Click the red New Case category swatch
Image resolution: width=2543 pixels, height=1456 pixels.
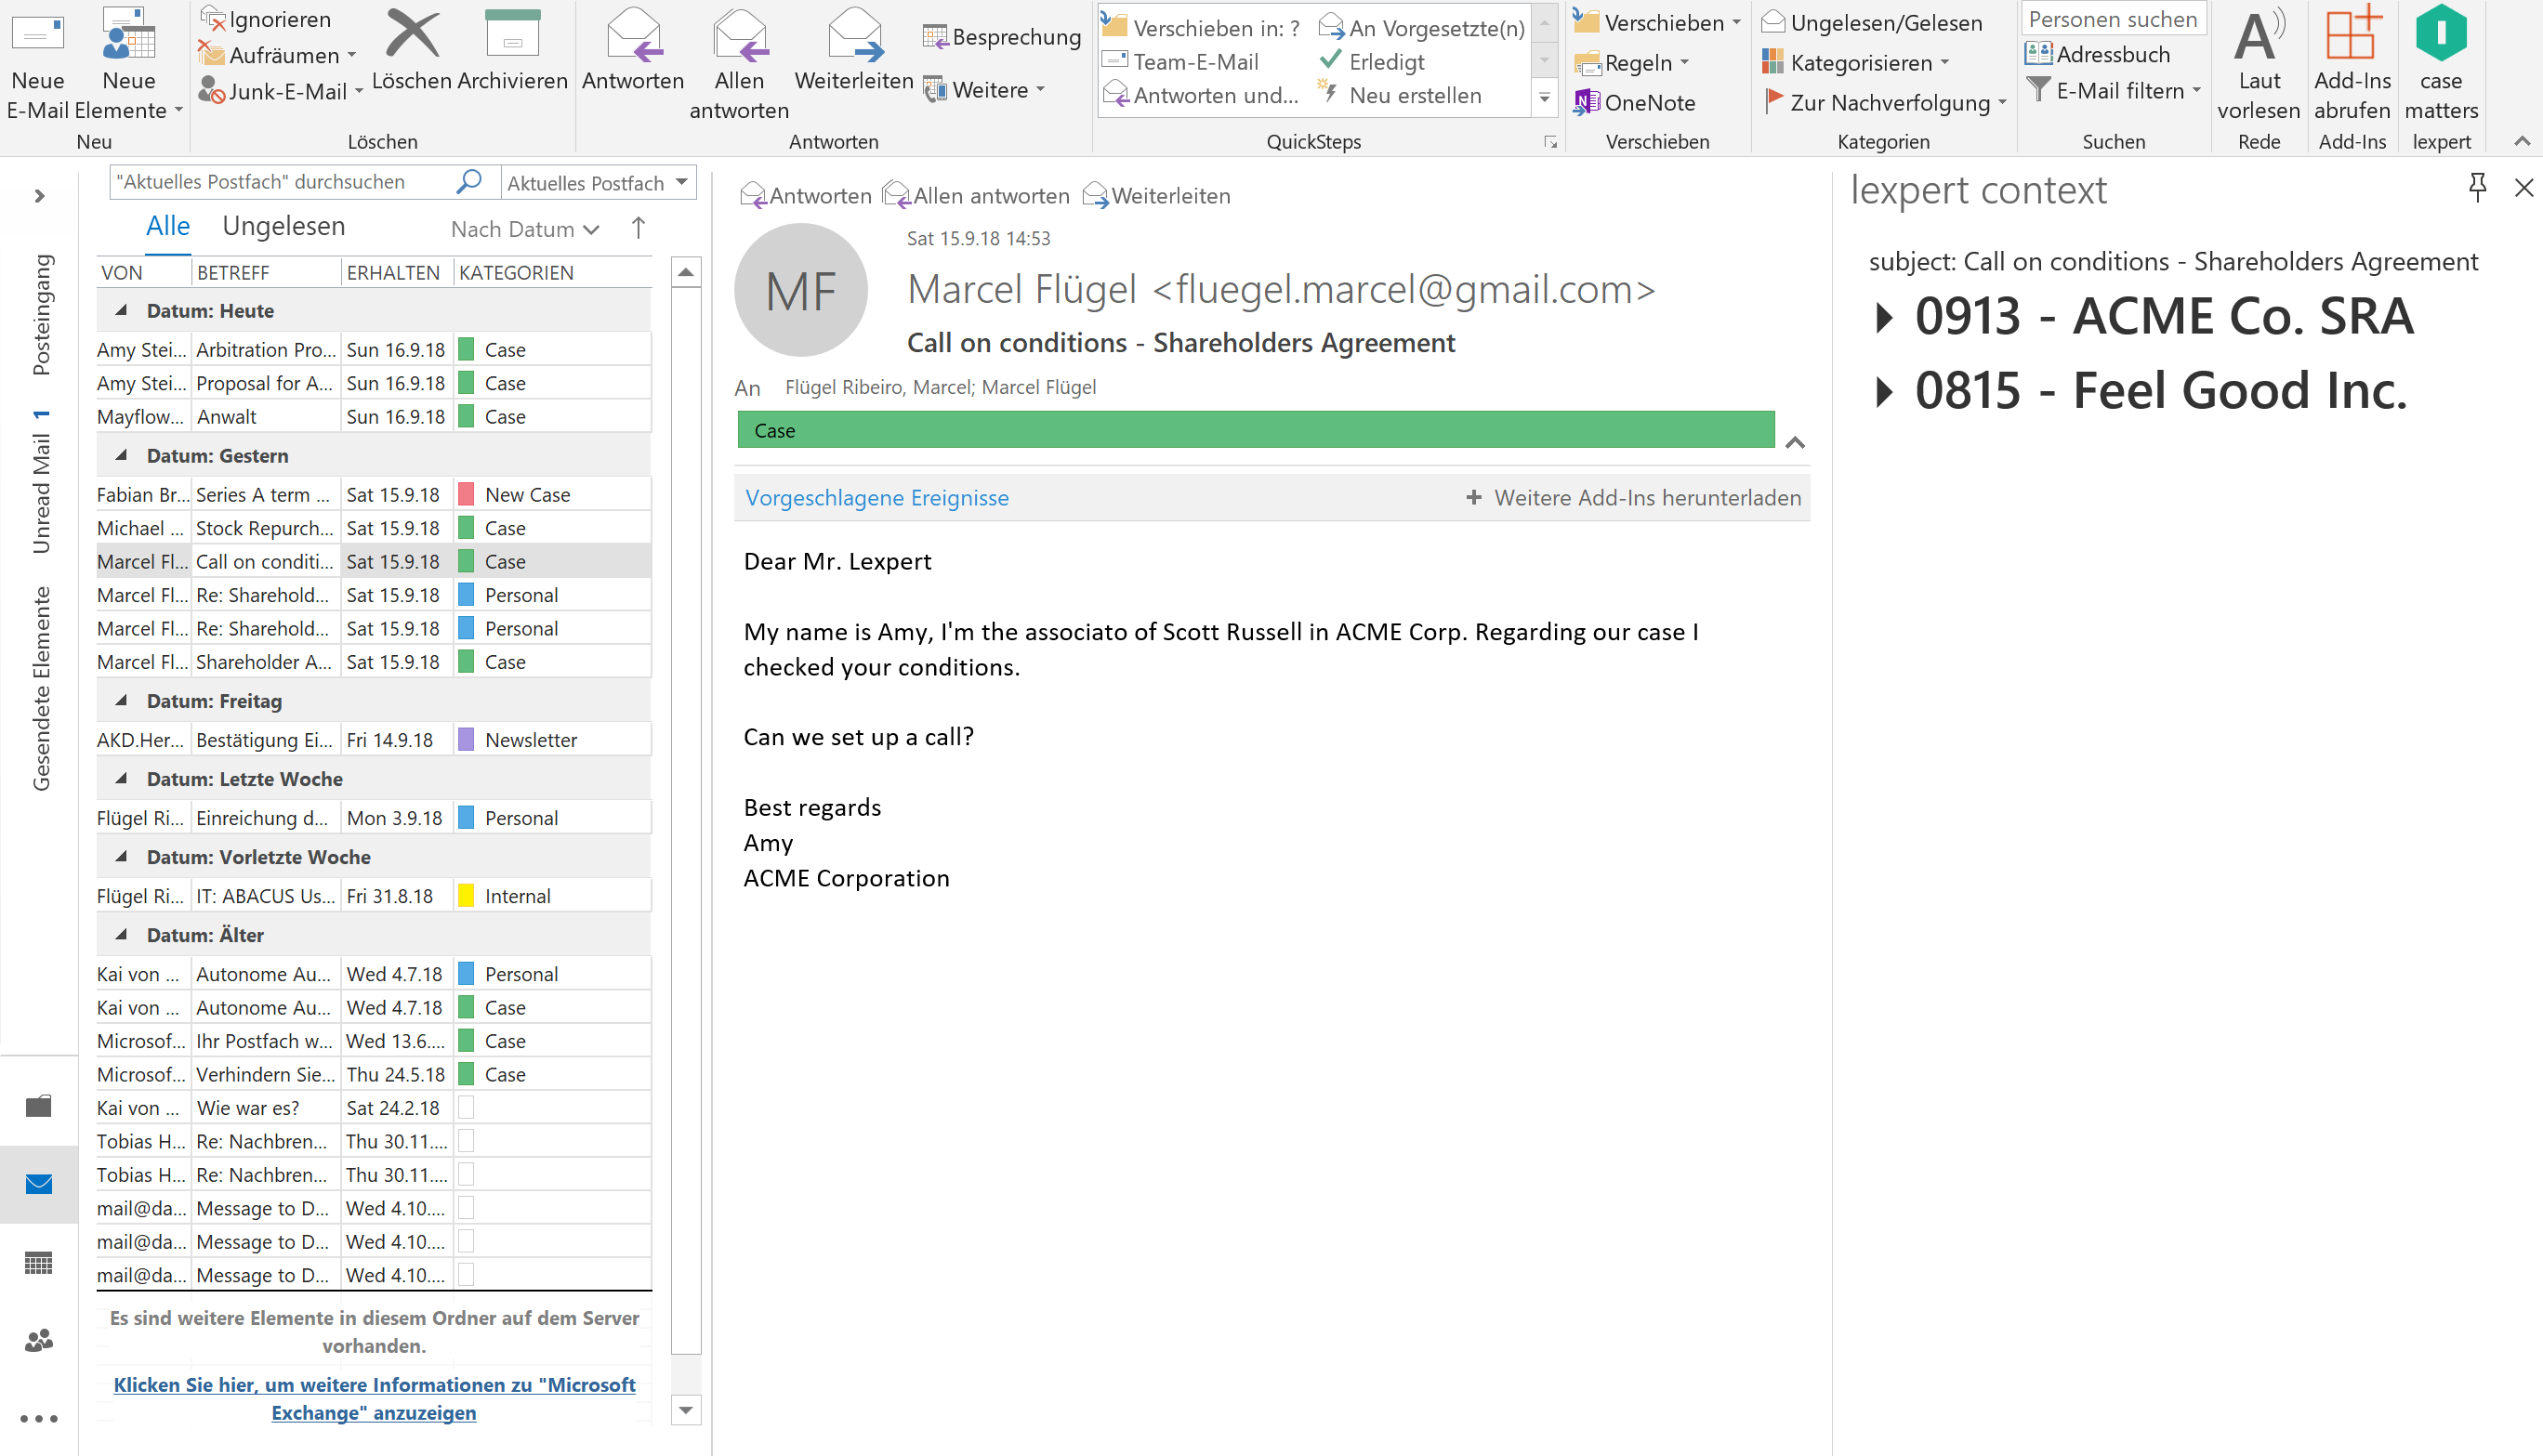point(466,494)
